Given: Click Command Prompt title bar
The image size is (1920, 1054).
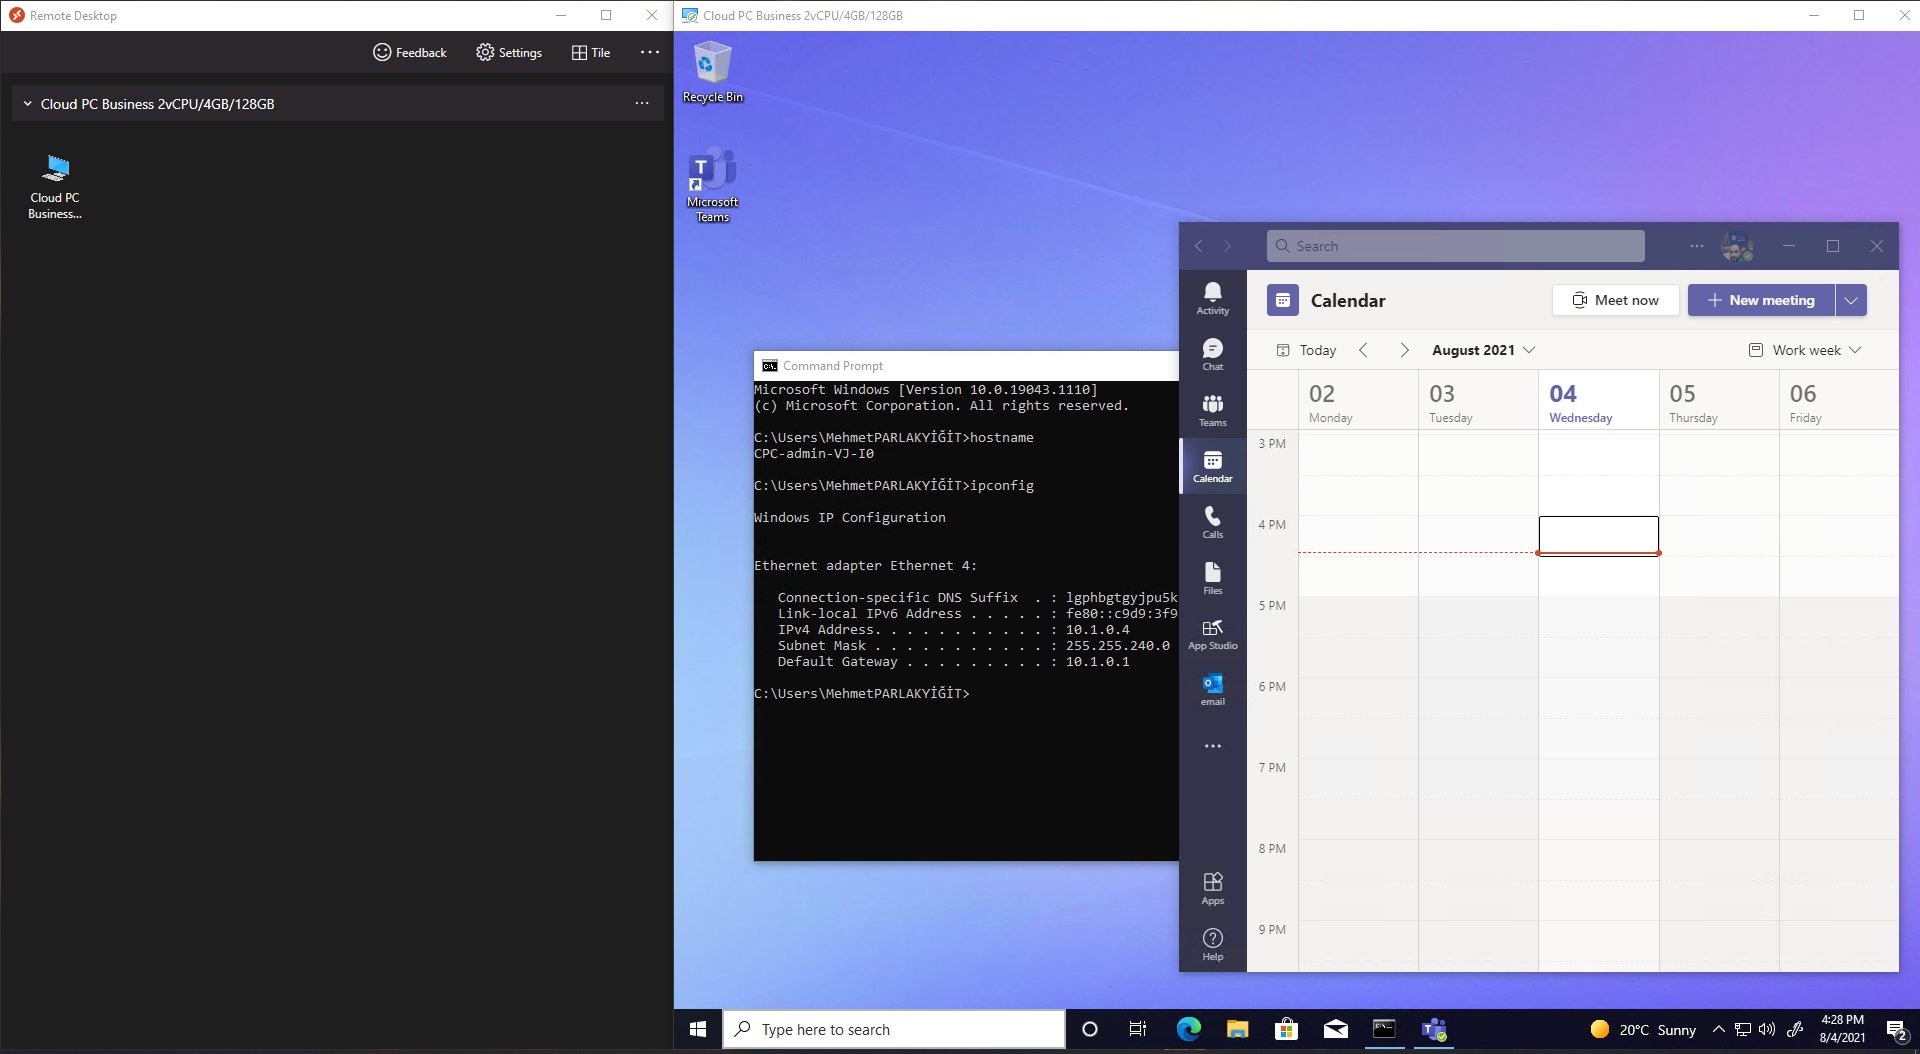Looking at the screenshot, I should [966, 366].
